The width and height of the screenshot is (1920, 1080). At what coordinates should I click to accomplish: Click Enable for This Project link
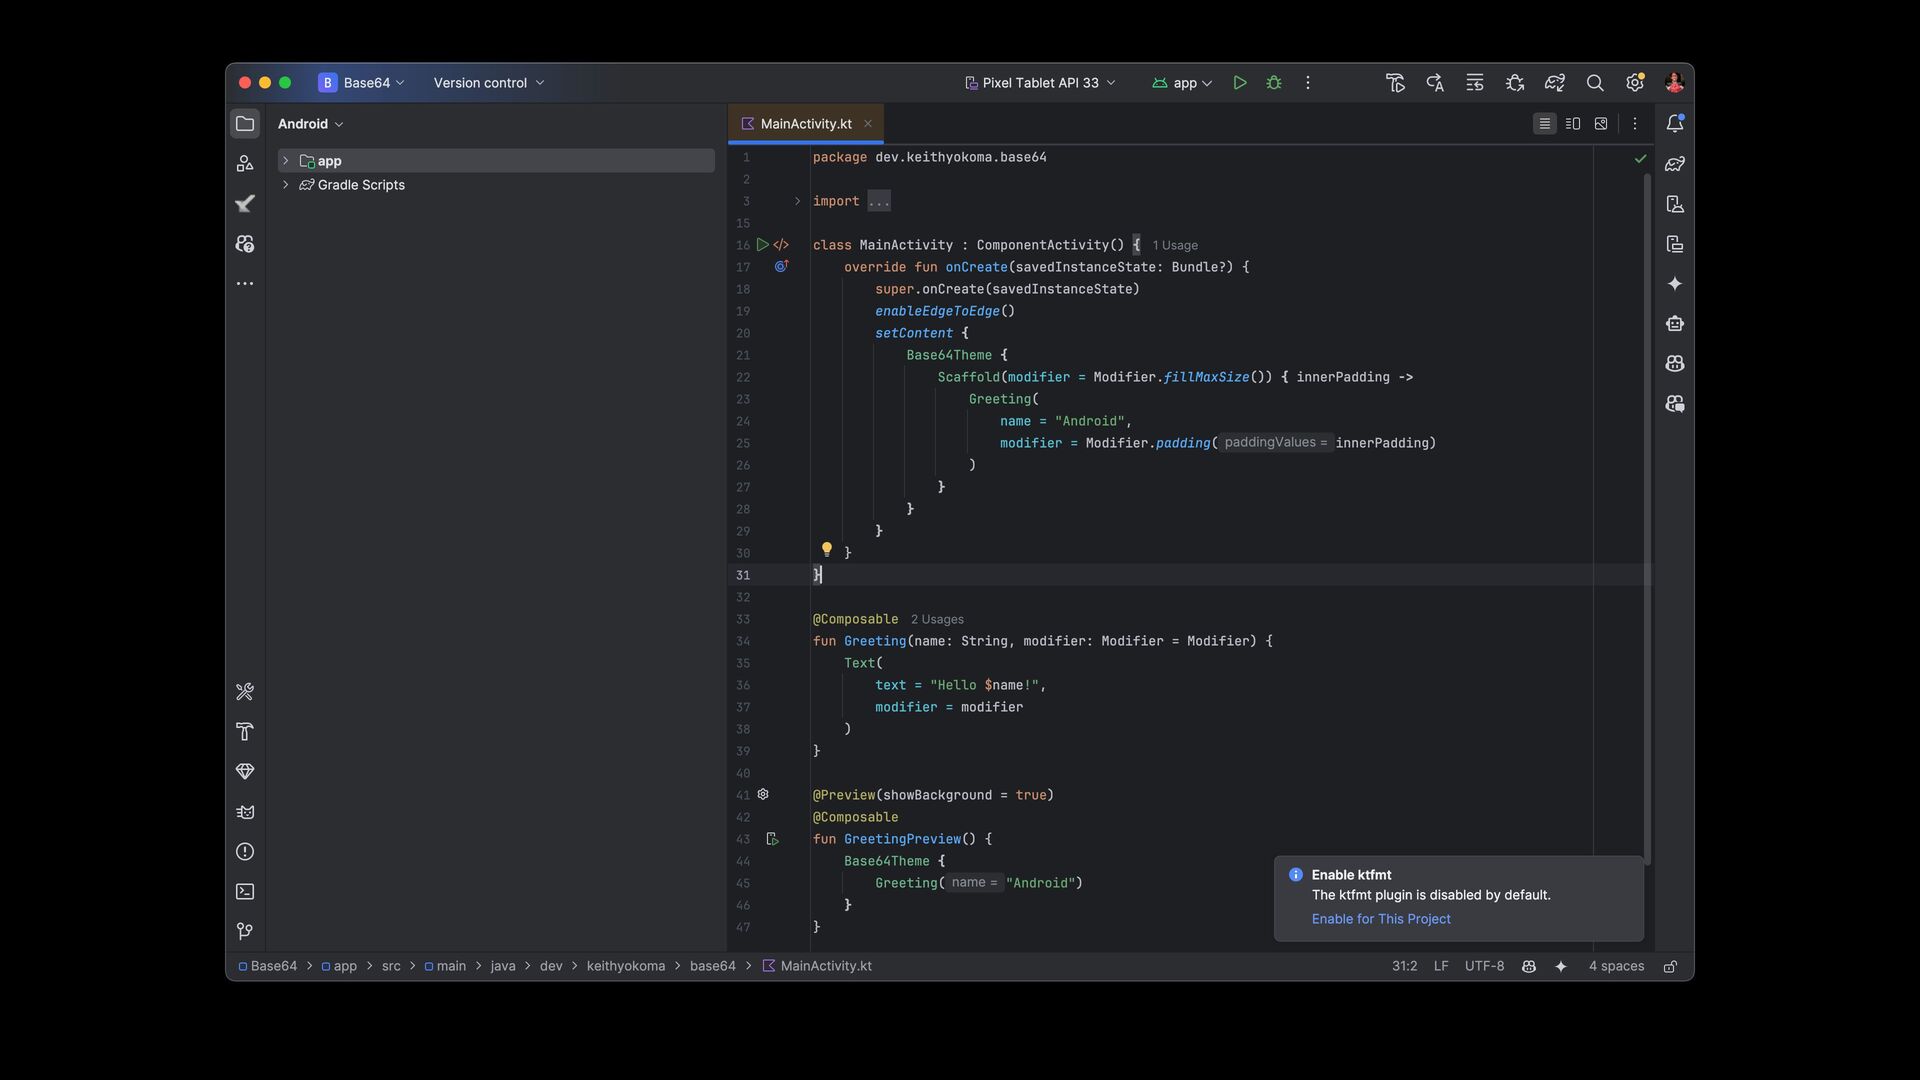1381,919
